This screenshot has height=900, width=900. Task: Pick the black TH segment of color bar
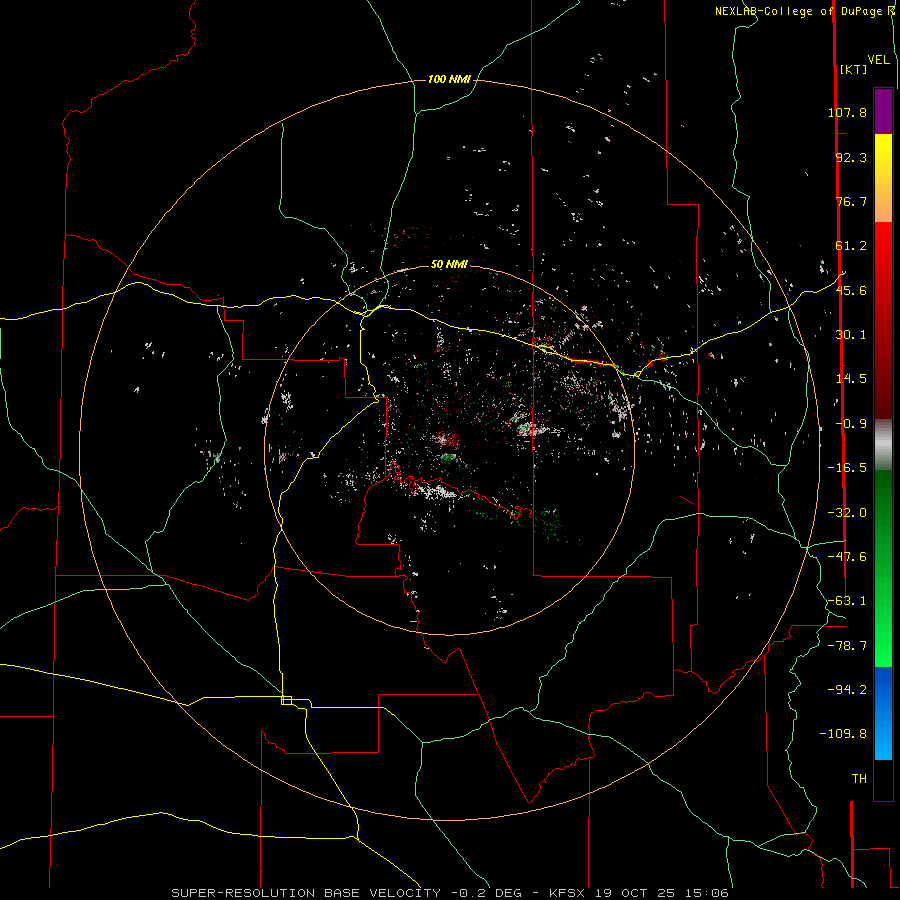point(883,780)
